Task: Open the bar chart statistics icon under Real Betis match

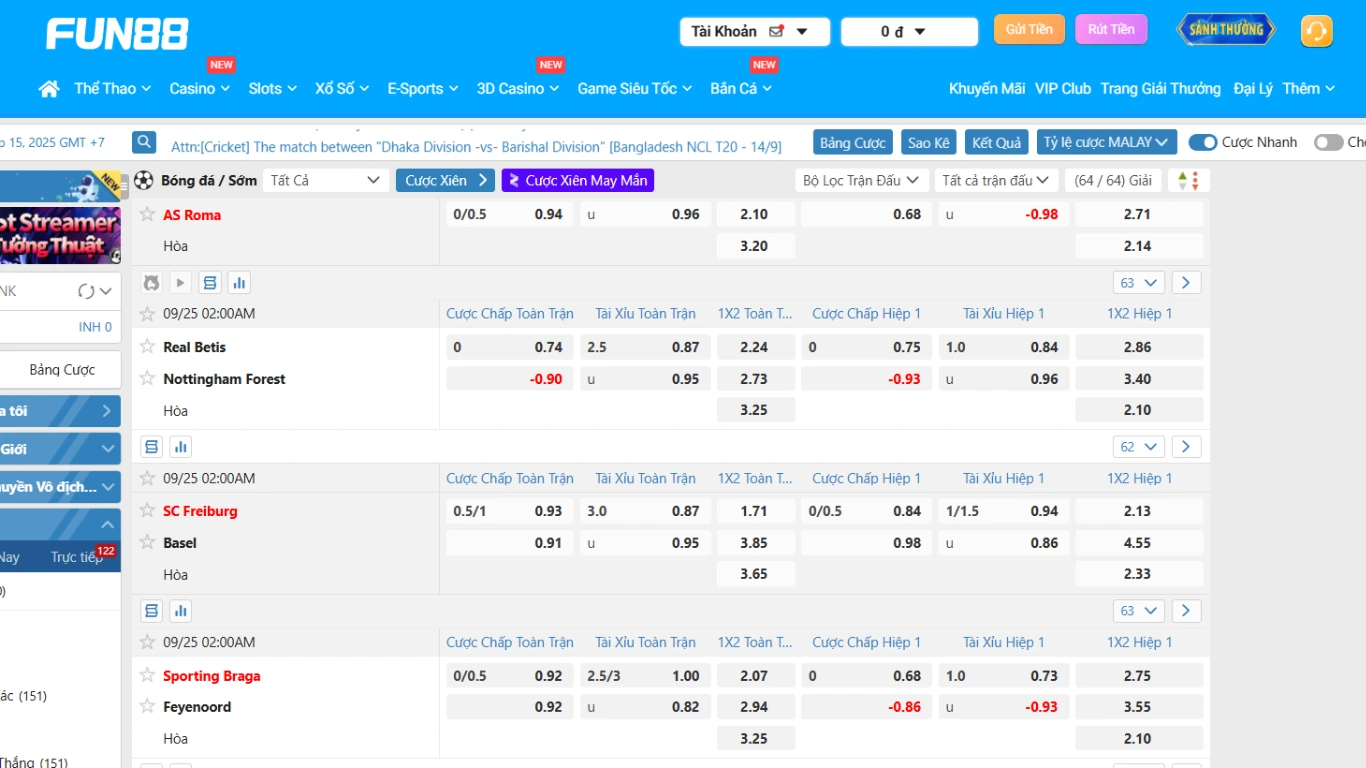Action: [x=181, y=447]
